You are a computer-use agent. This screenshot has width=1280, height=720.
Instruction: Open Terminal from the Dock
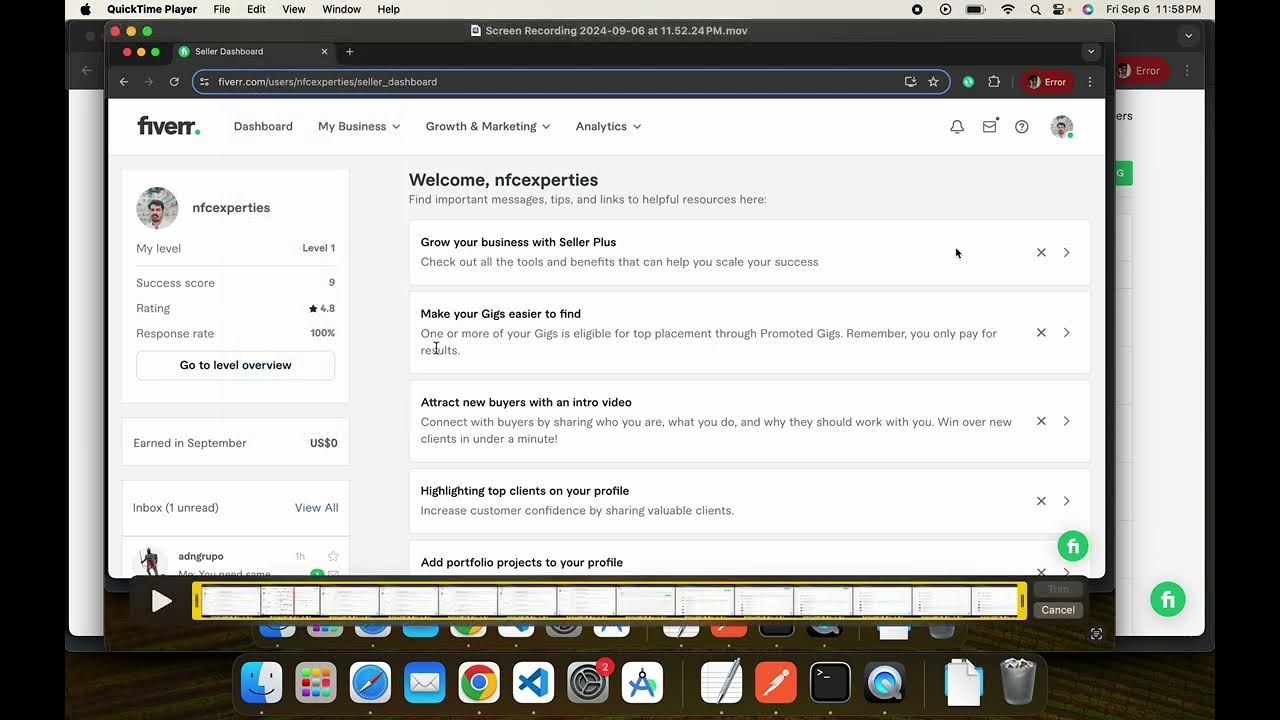click(x=830, y=683)
